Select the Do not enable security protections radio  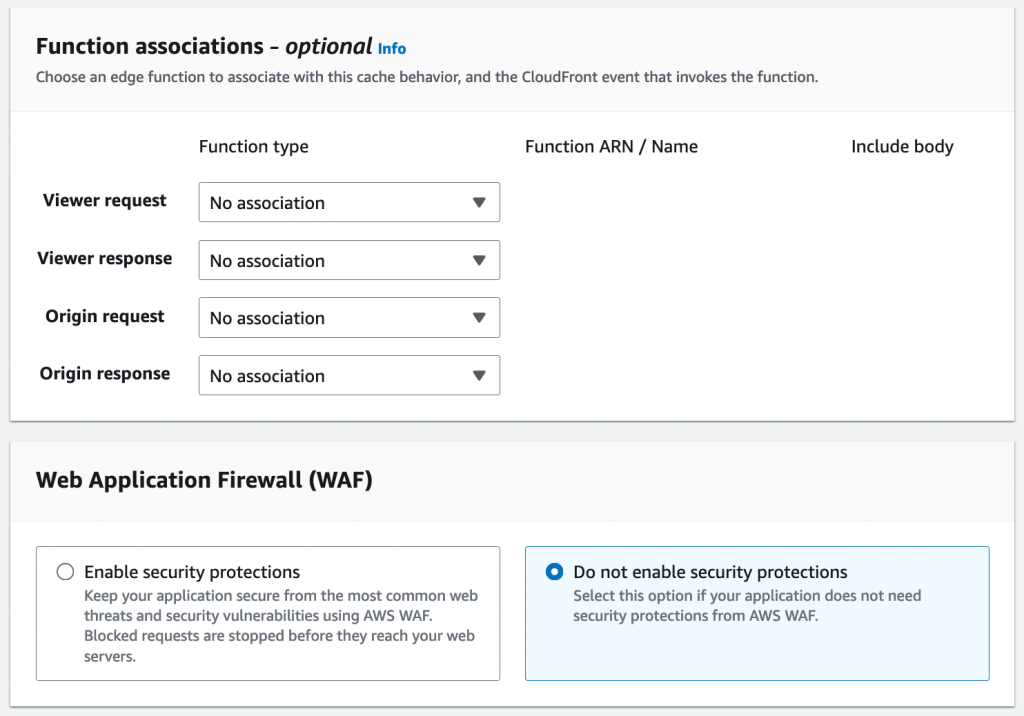coord(554,572)
